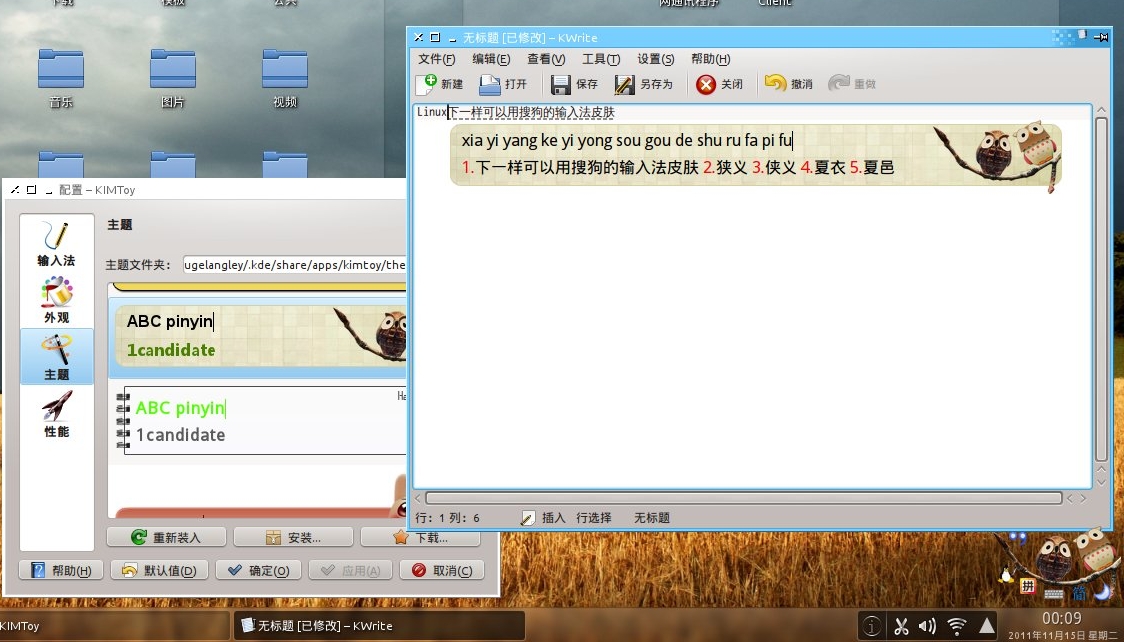Open the 设置(S) menu

(x=656, y=59)
